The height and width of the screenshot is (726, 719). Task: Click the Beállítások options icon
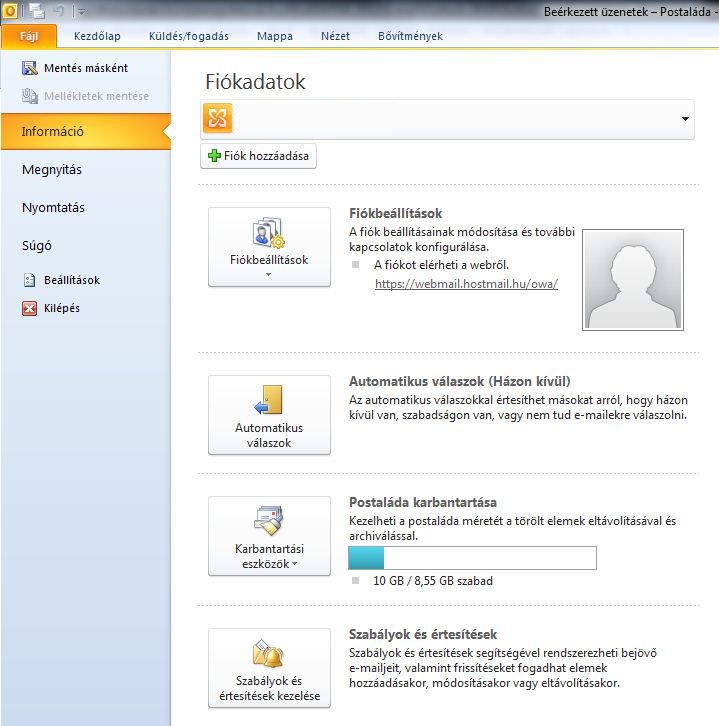[x=30, y=280]
